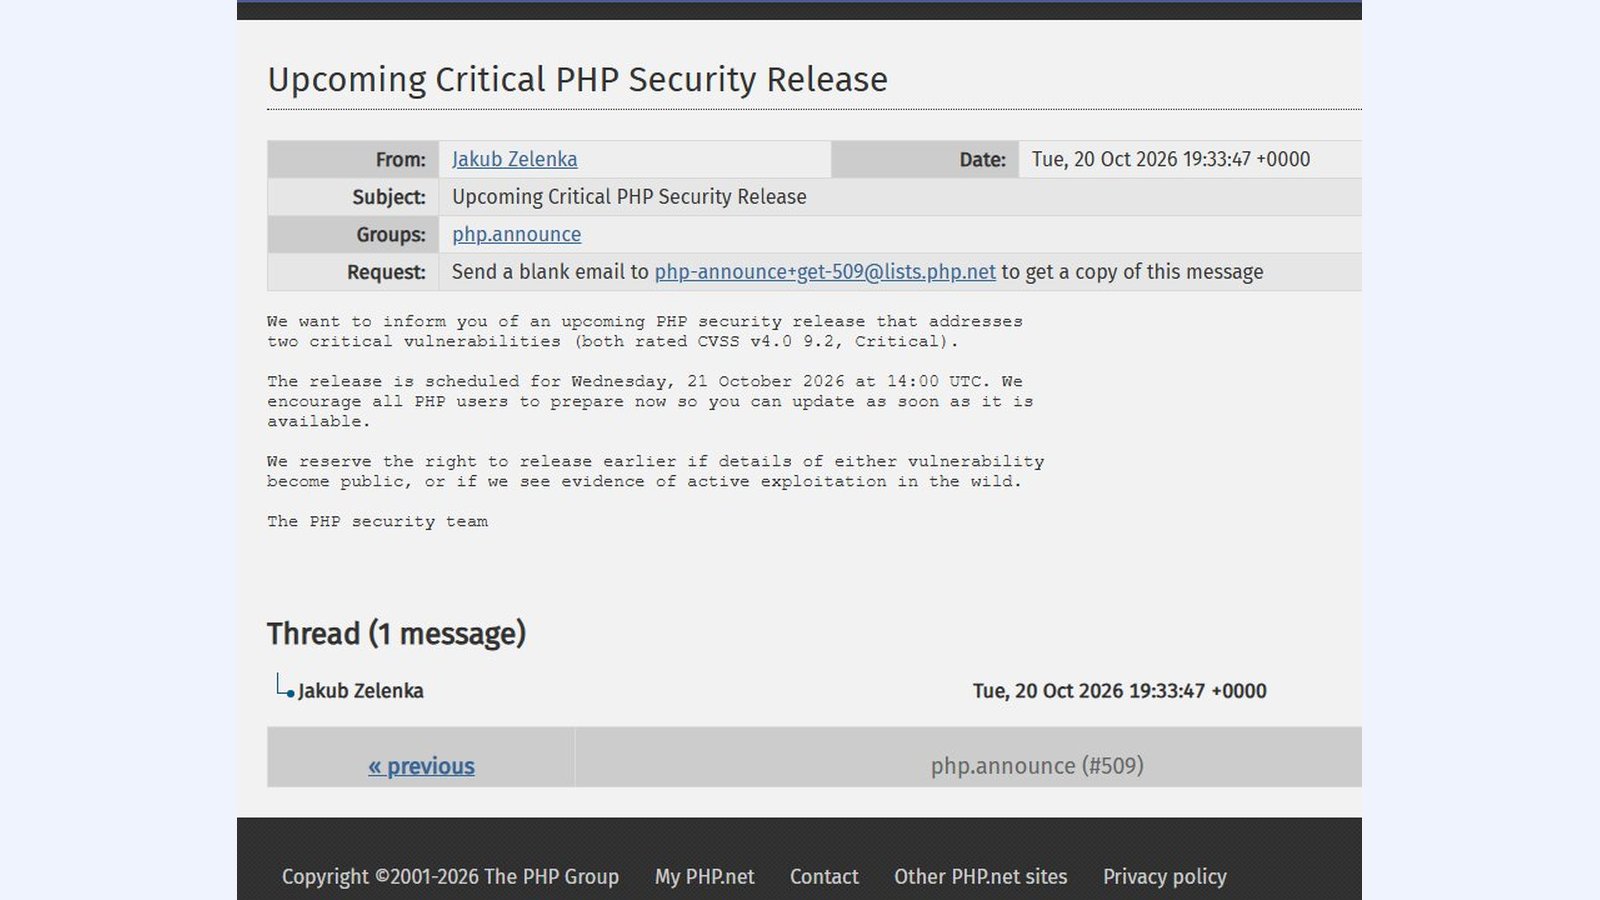Click the php-announce+get-509@lists.php.net email link

(x=825, y=272)
